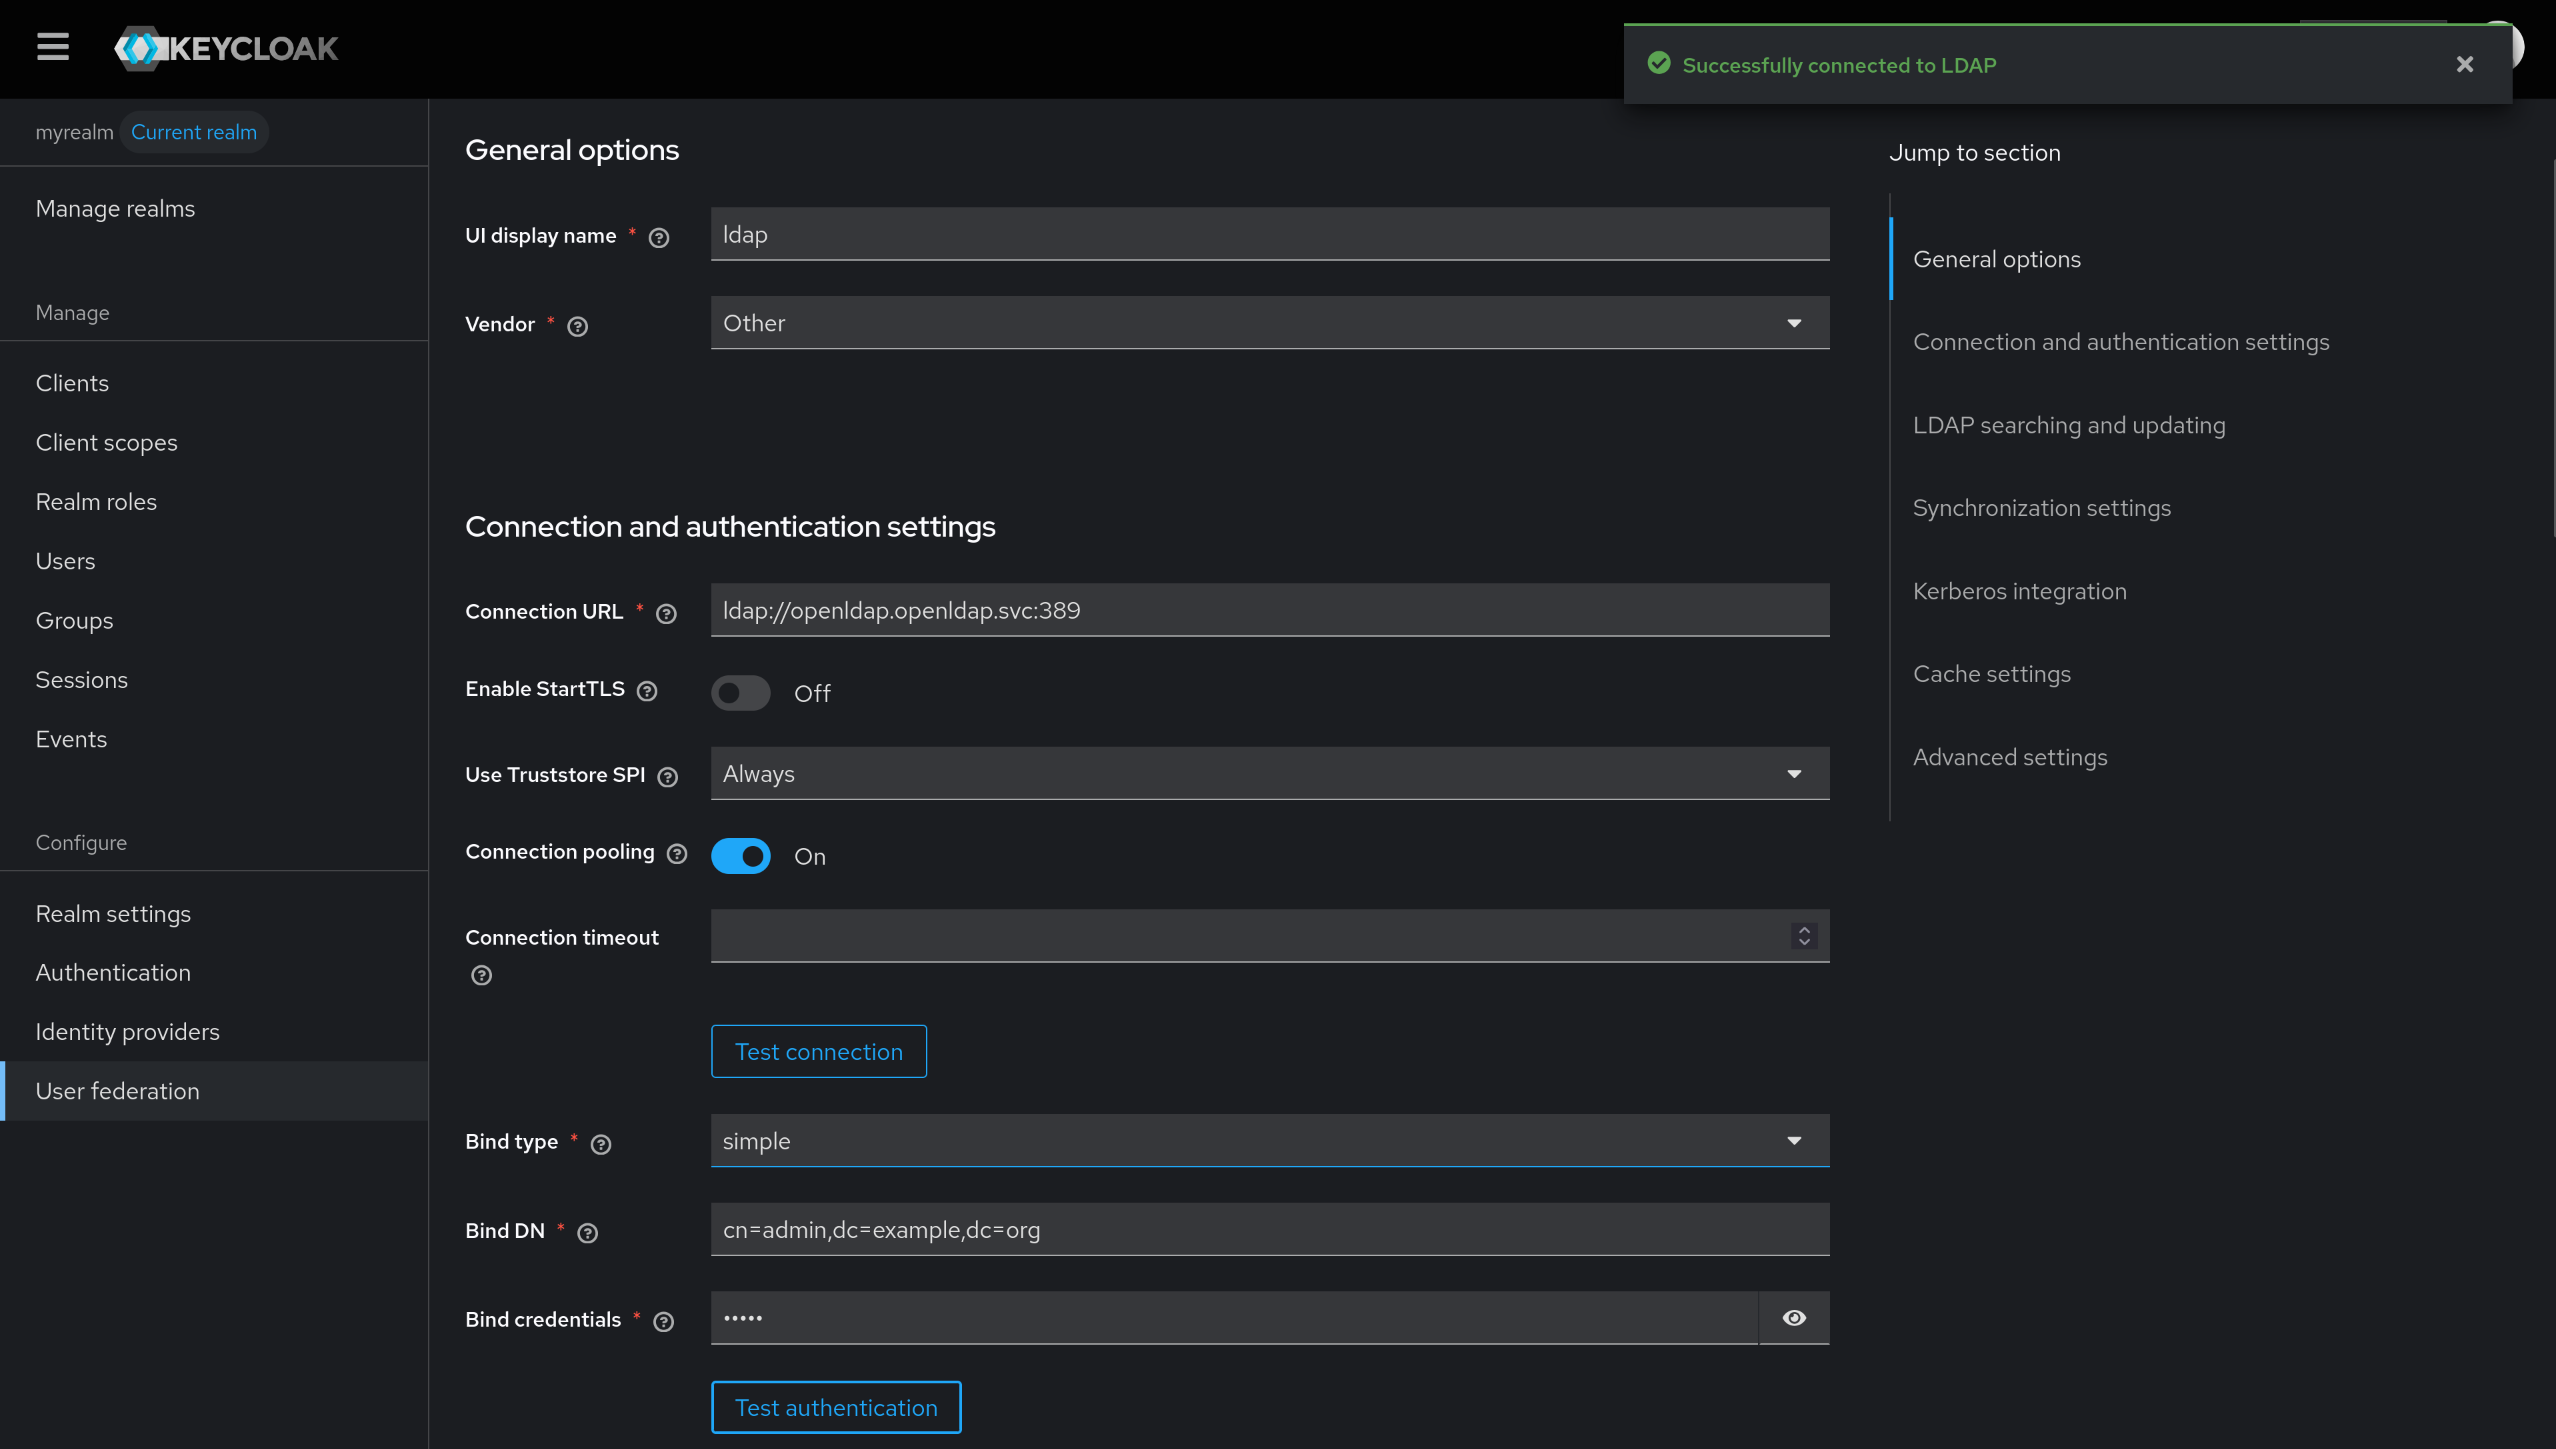Click the Test authentication button

point(835,1408)
